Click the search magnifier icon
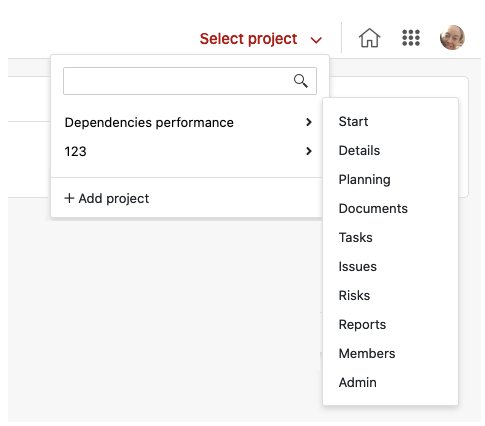 (301, 81)
